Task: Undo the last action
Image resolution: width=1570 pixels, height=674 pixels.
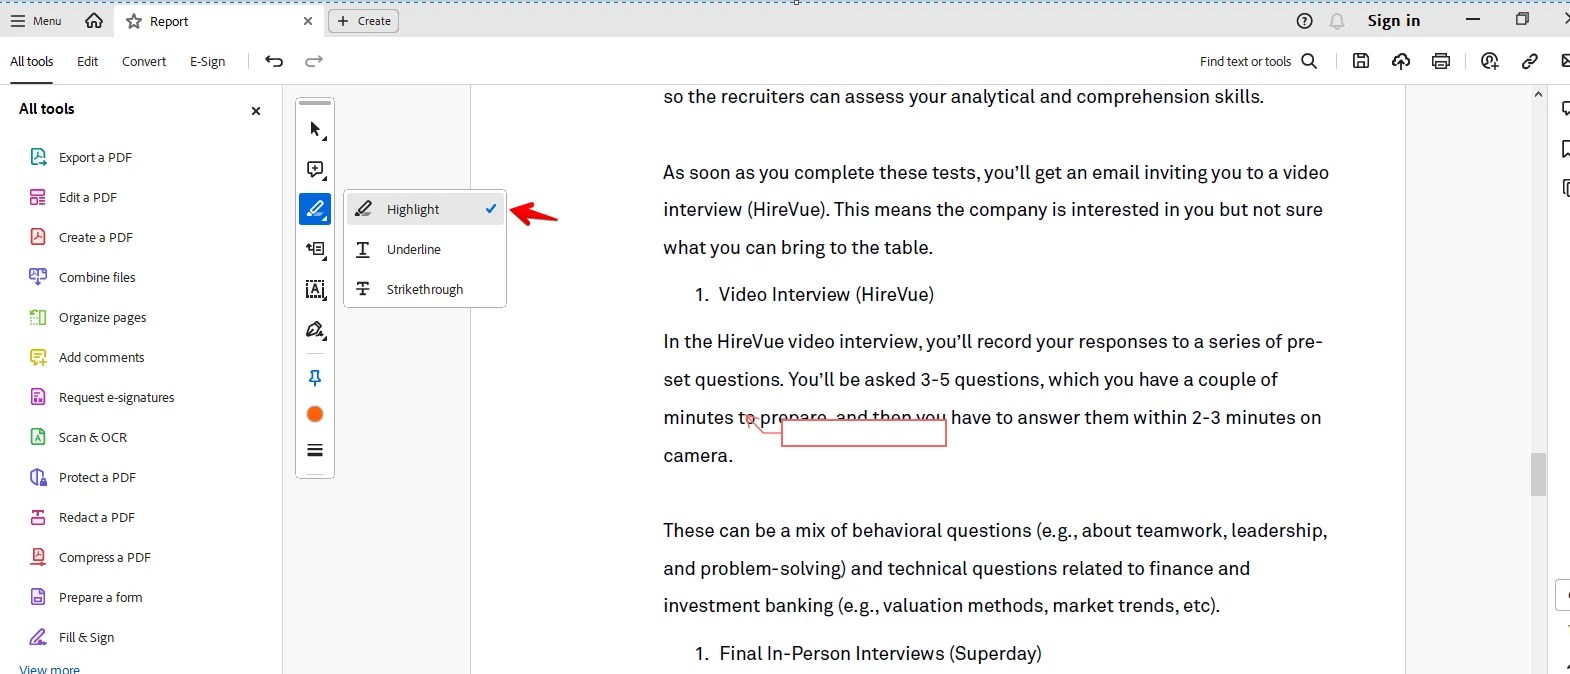Action: (x=274, y=61)
